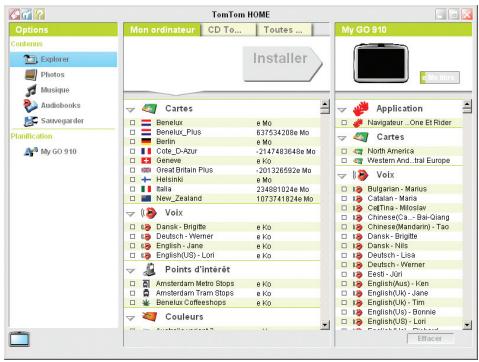This screenshot has width=479, height=362.
Task: Open Audiobooks in the sidebar
Action: [x=60, y=105]
